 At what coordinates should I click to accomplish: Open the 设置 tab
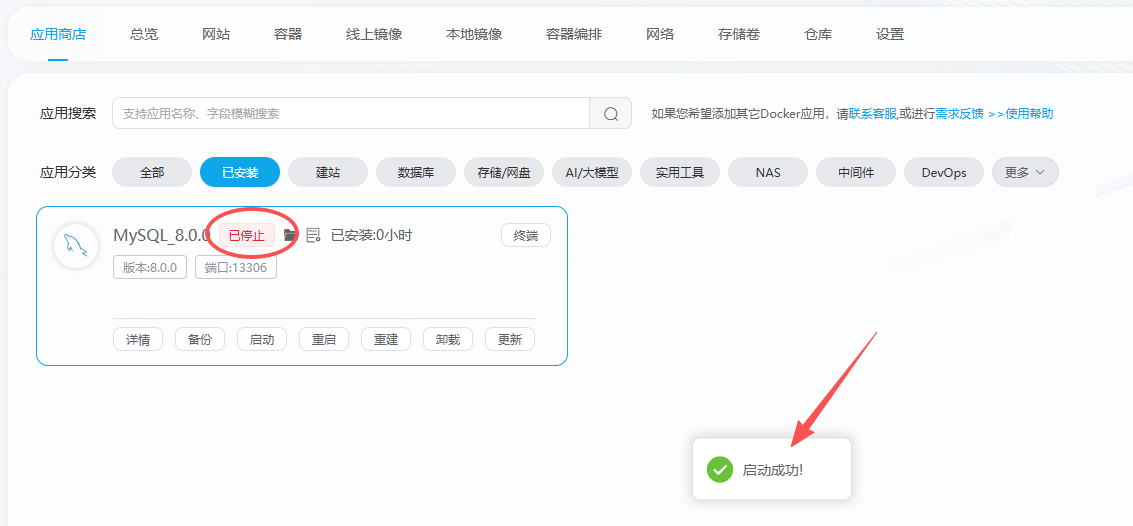[x=889, y=34]
